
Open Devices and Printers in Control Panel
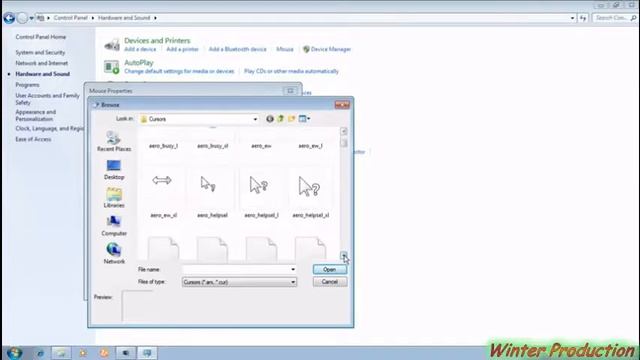157,40
